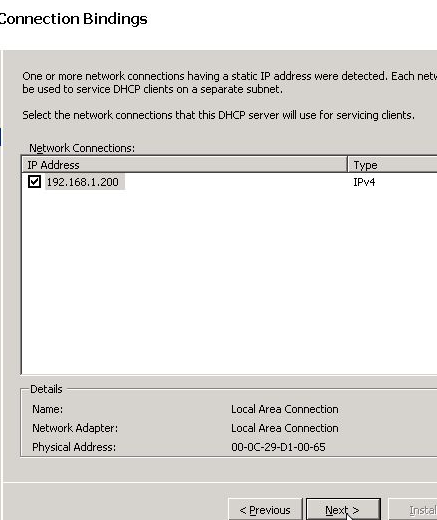437x520 pixels.
Task: Go back with the < Previous button
Action: click(265, 510)
